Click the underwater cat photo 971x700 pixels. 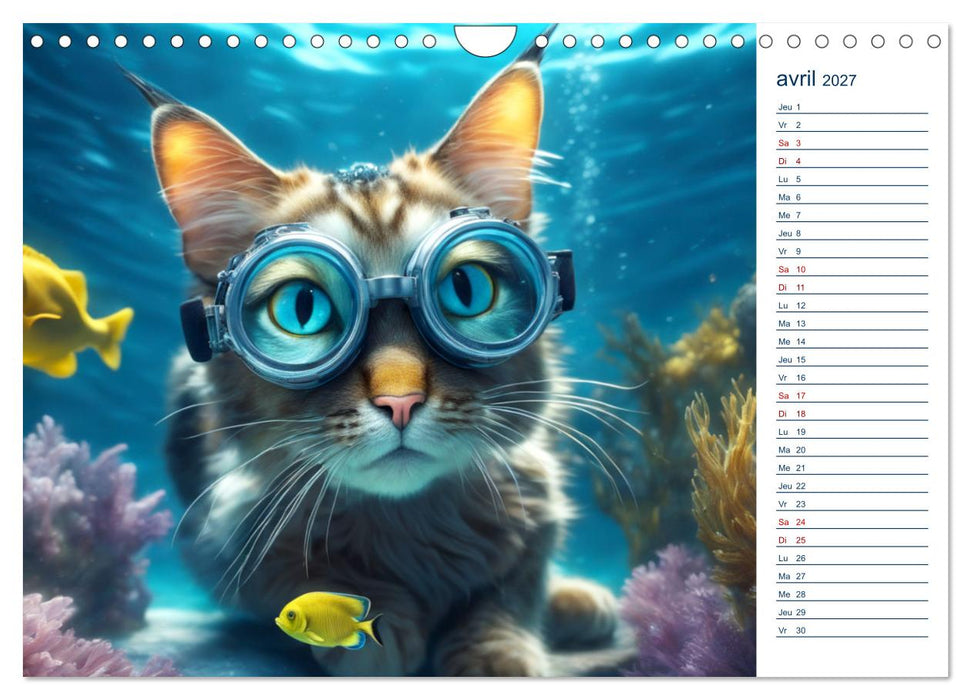tap(390, 350)
